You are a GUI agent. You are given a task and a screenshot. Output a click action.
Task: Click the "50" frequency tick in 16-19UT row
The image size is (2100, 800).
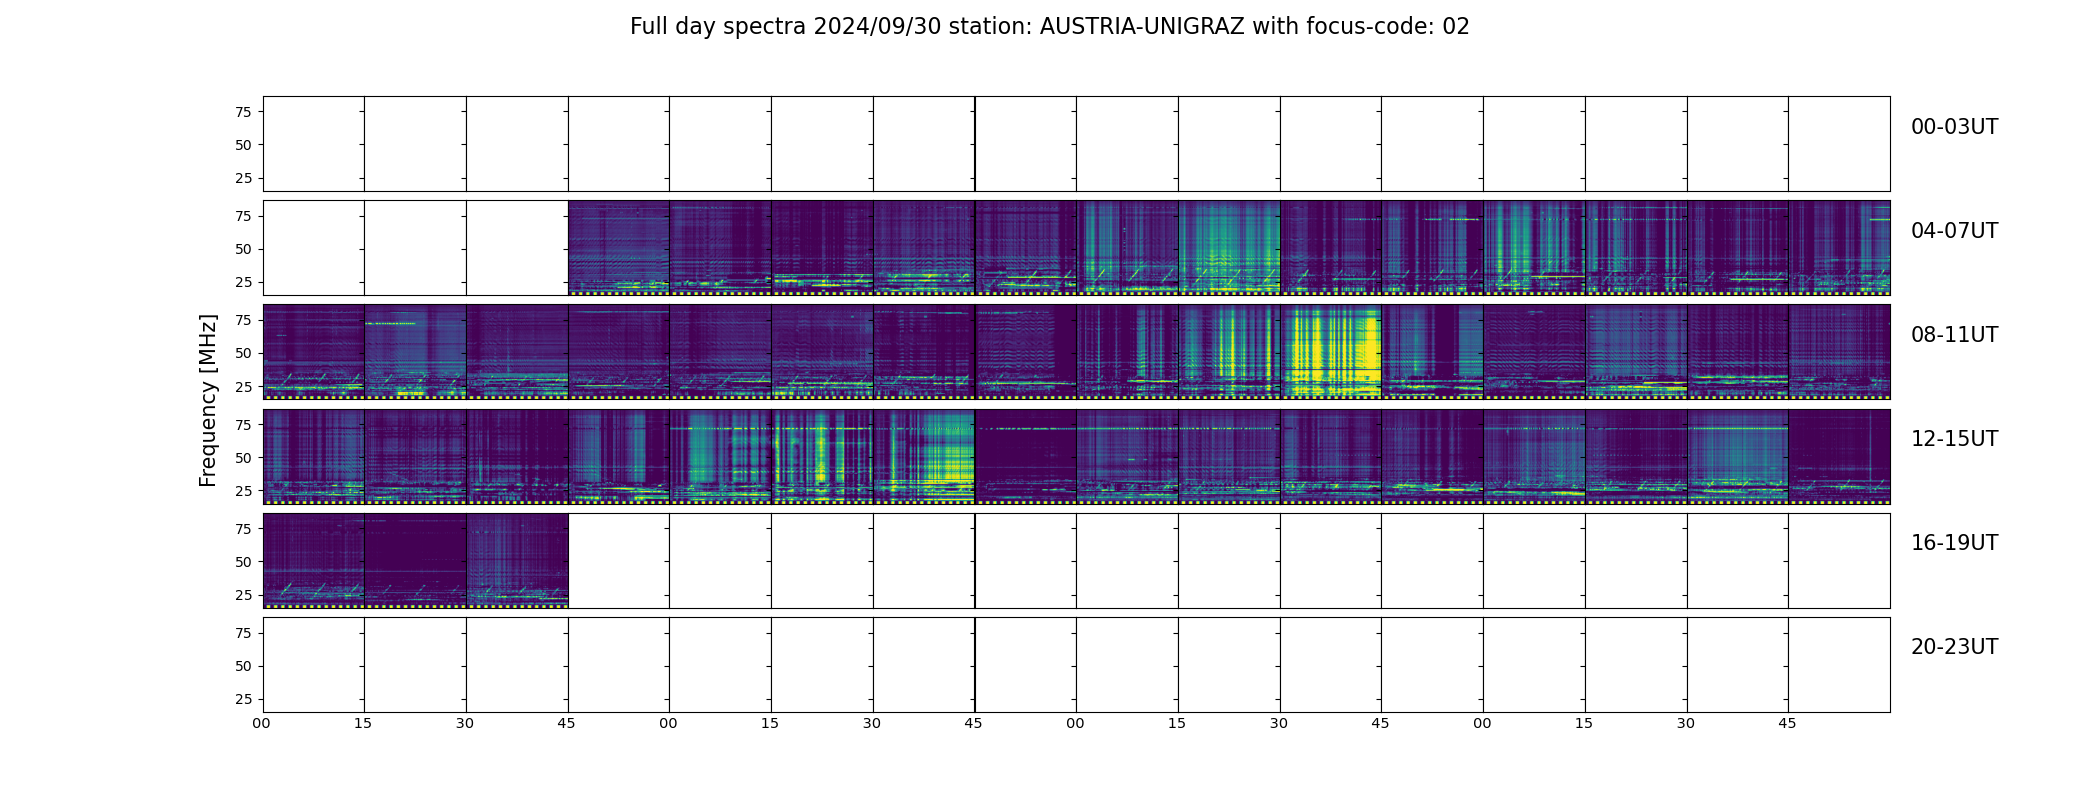point(243,562)
